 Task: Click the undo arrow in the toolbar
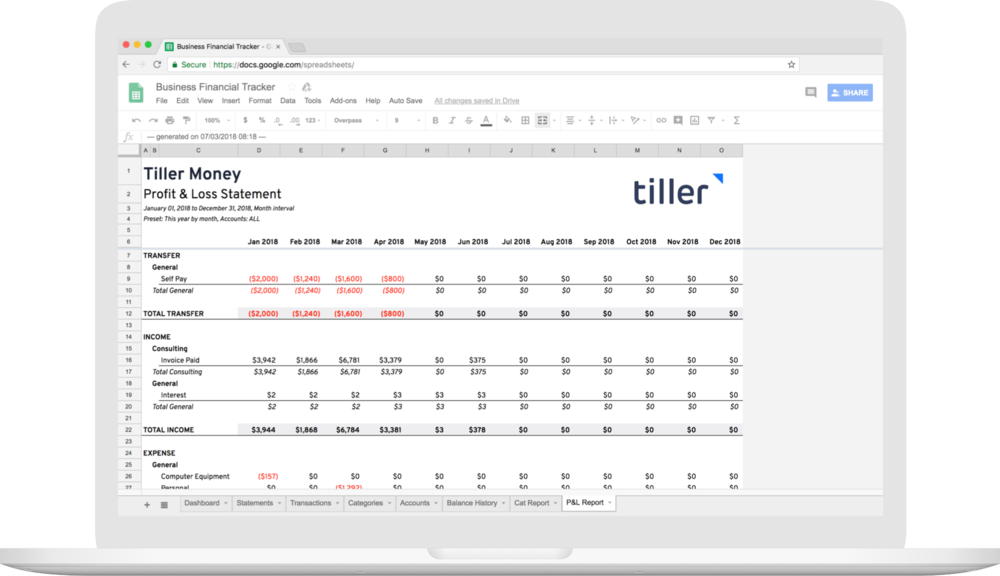tap(136, 120)
